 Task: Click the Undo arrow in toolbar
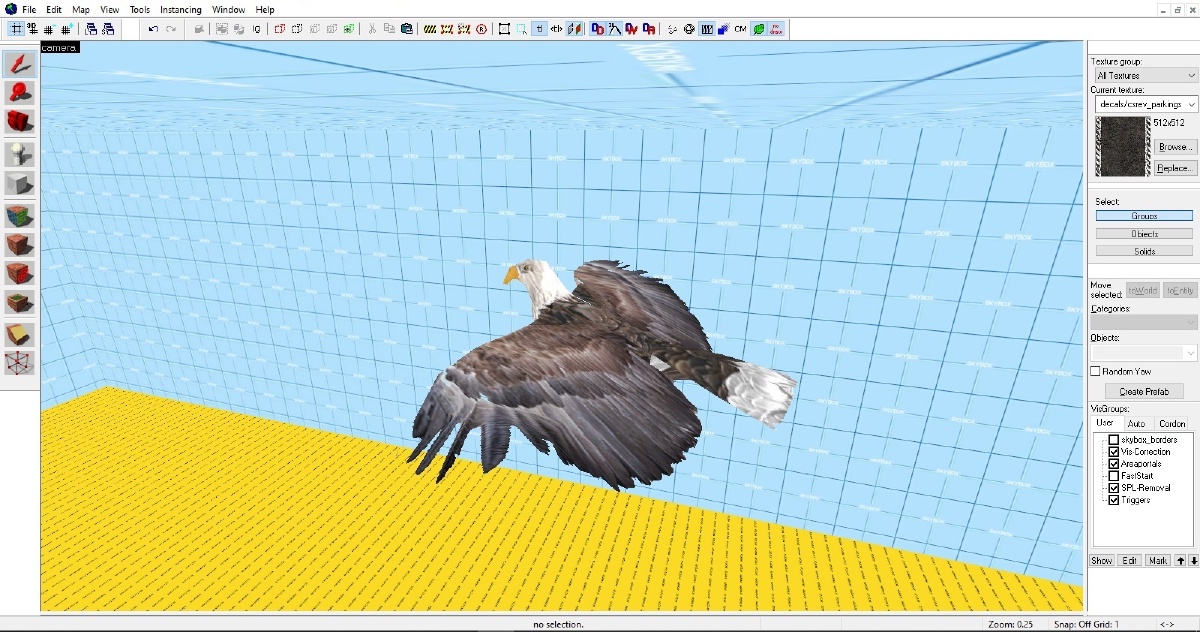[153, 29]
